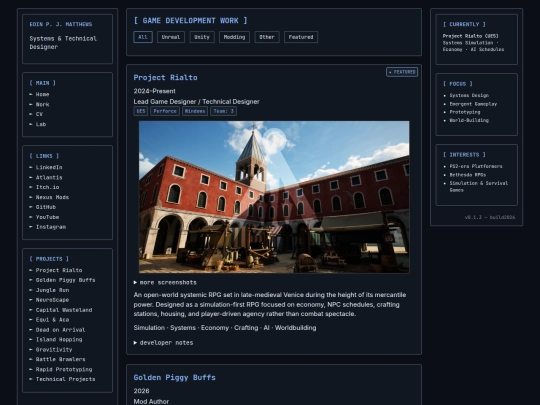This screenshot has width=540, height=405.
Task: Open the Lab page link
Action: 41,124
